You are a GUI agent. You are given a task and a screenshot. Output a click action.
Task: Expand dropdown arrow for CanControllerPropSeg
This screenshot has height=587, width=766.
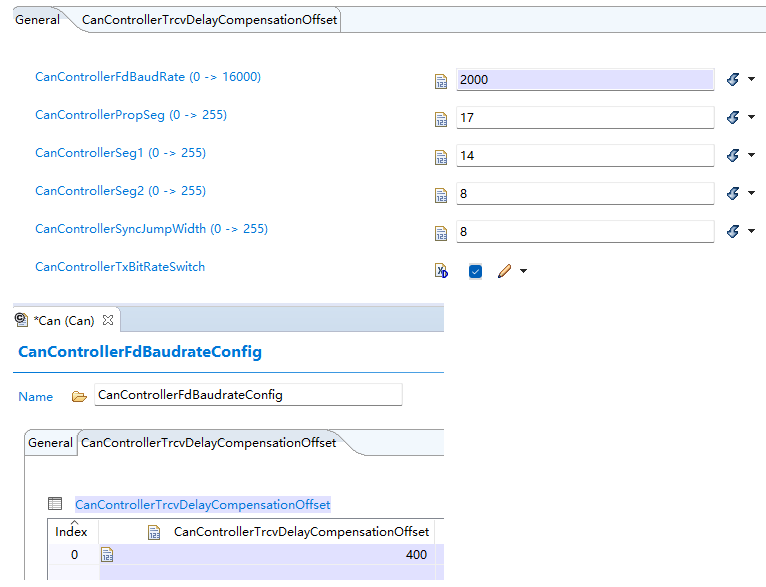(x=751, y=117)
